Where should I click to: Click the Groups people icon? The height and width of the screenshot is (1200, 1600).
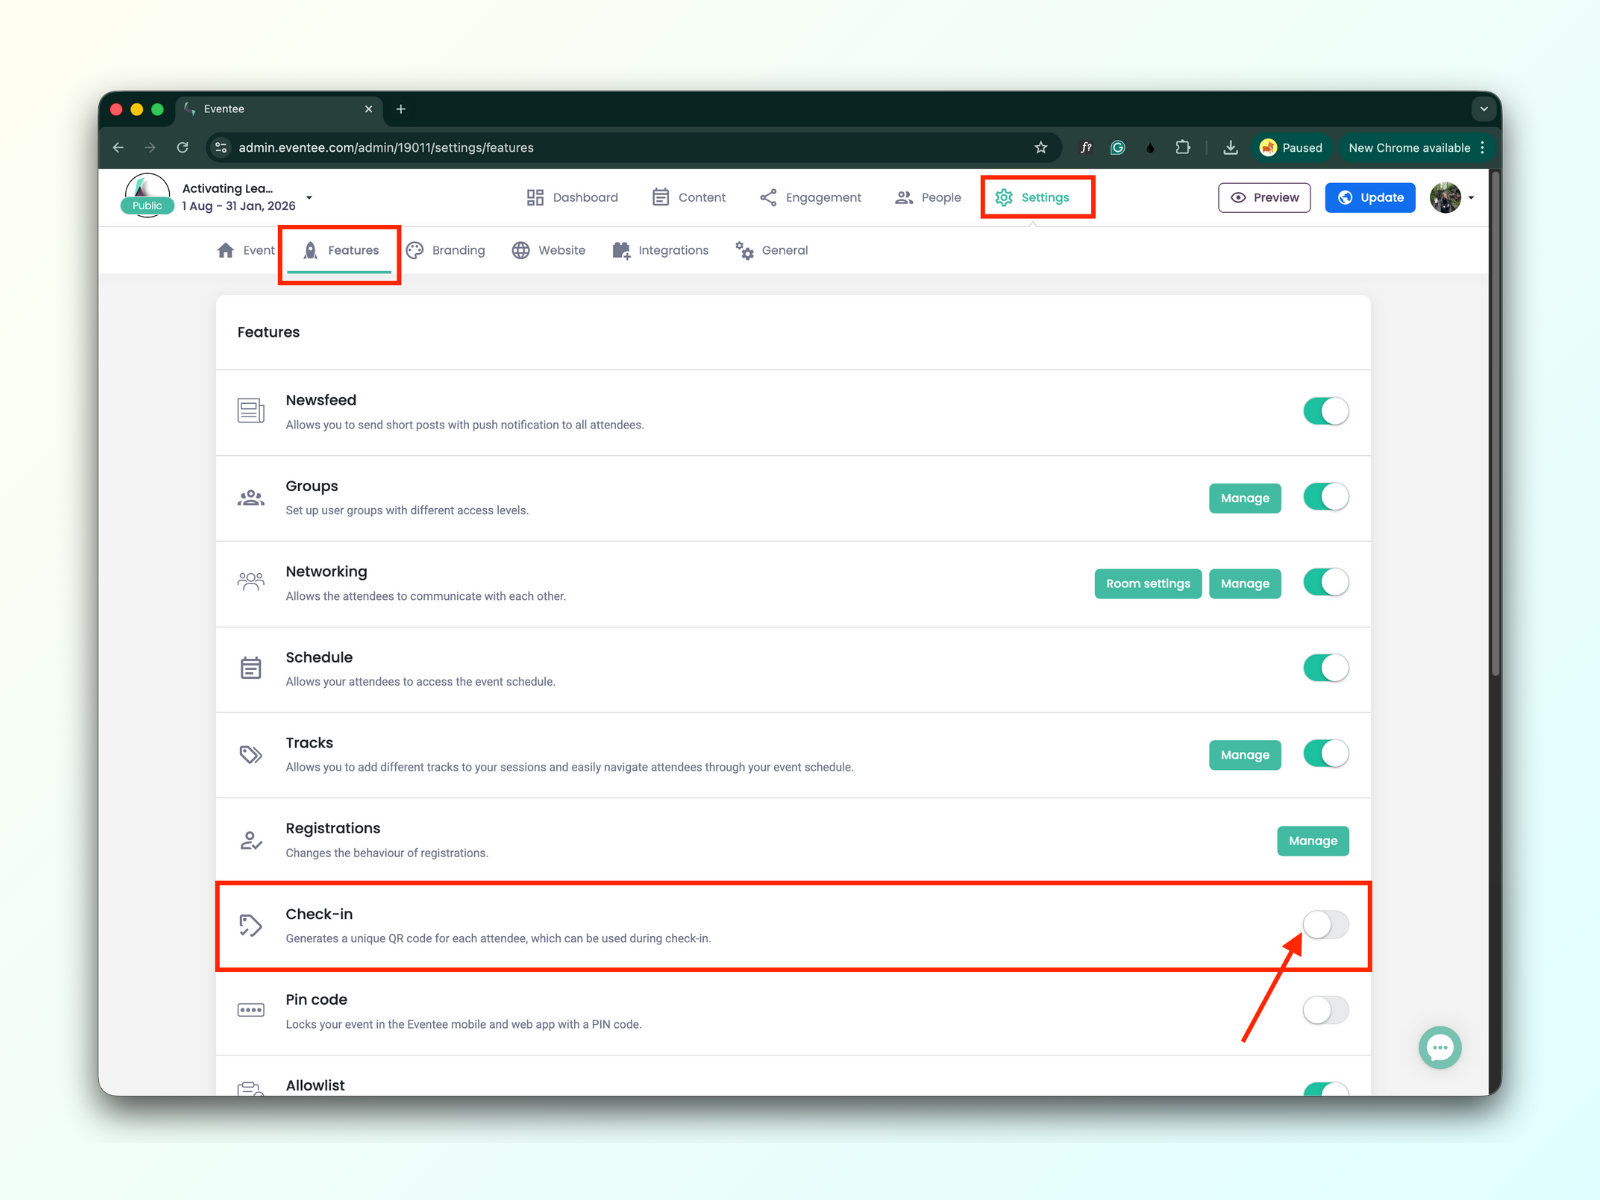(x=251, y=497)
